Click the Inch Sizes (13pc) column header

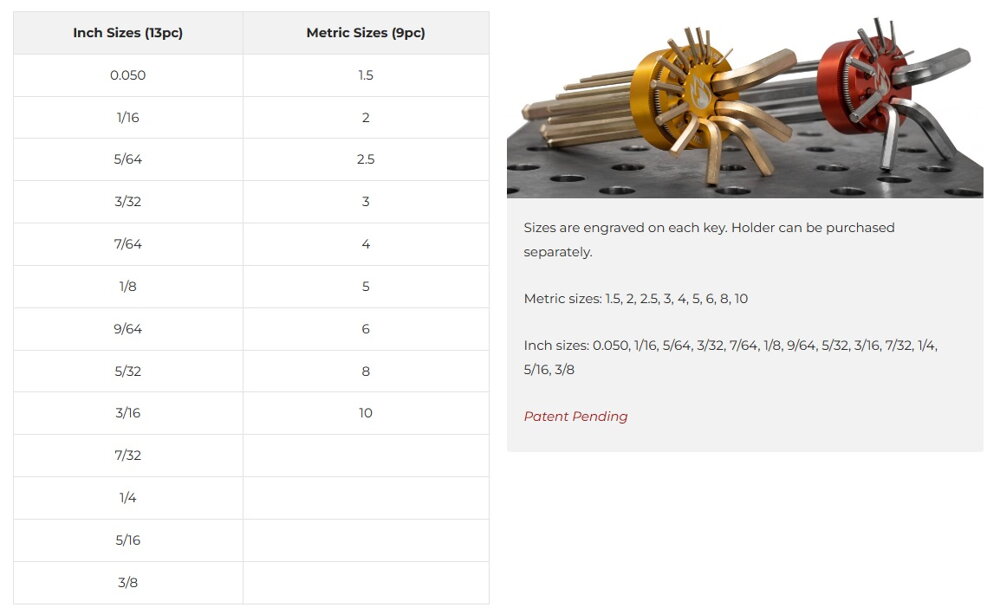click(128, 33)
